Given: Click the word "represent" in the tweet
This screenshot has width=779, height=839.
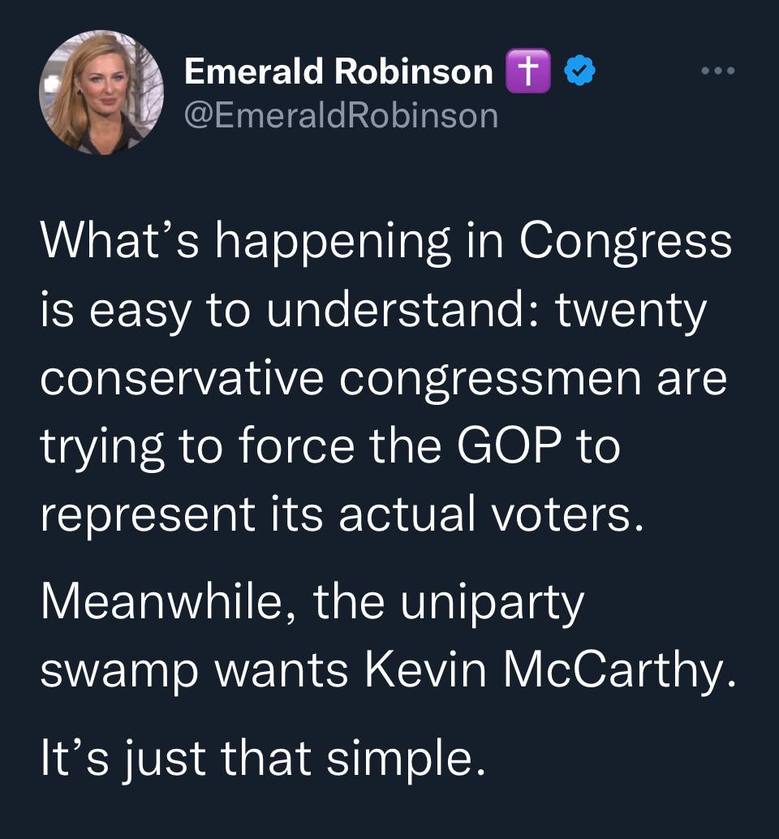Looking at the screenshot, I should [148, 516].
